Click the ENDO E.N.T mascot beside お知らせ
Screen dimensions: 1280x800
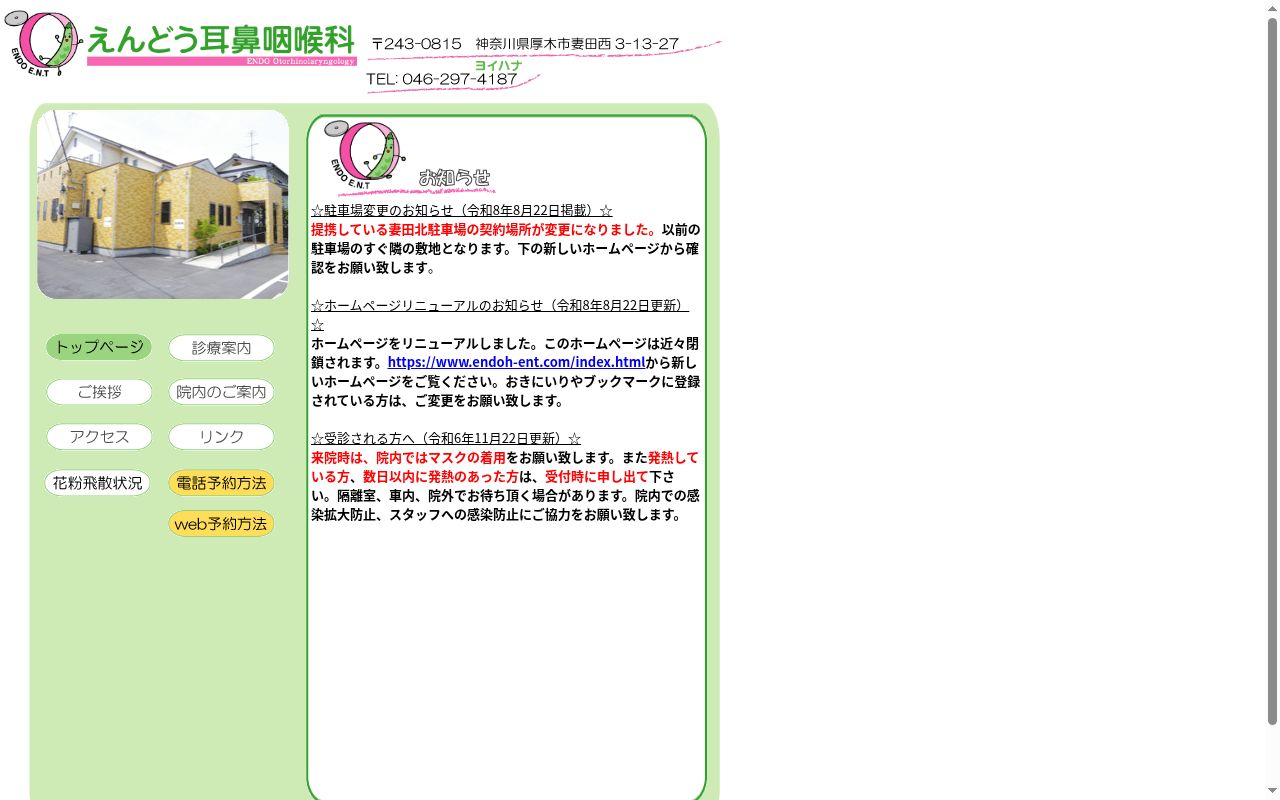tap(365, 156)
